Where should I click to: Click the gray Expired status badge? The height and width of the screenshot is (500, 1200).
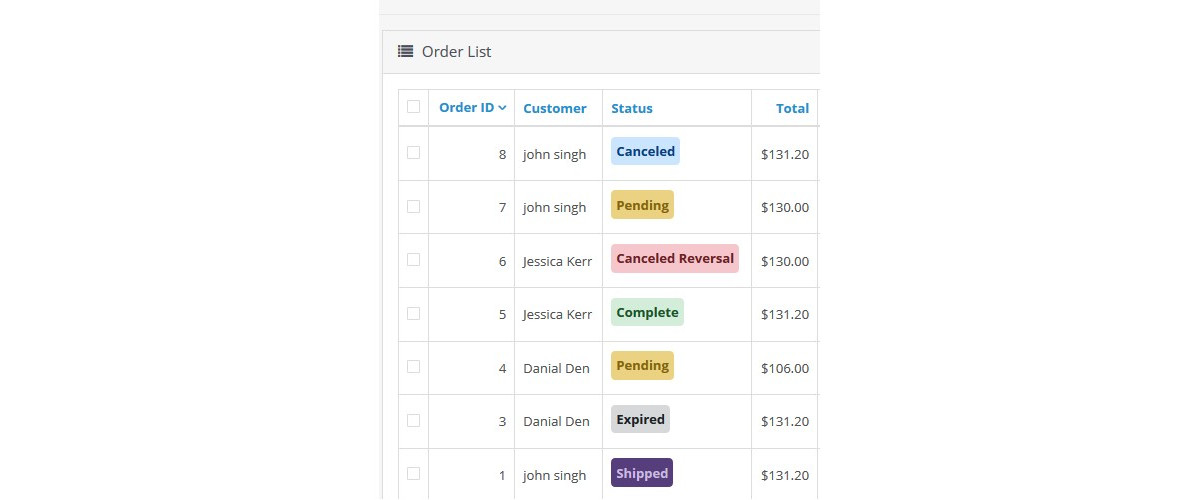640,419
